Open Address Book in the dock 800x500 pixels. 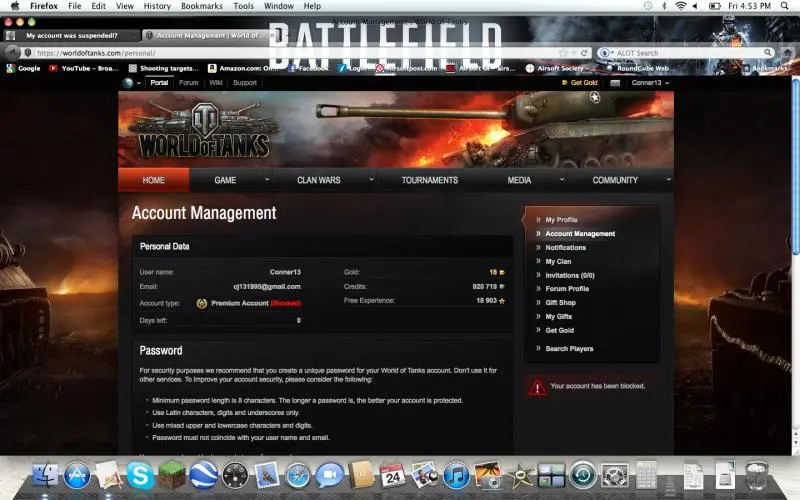361,475
